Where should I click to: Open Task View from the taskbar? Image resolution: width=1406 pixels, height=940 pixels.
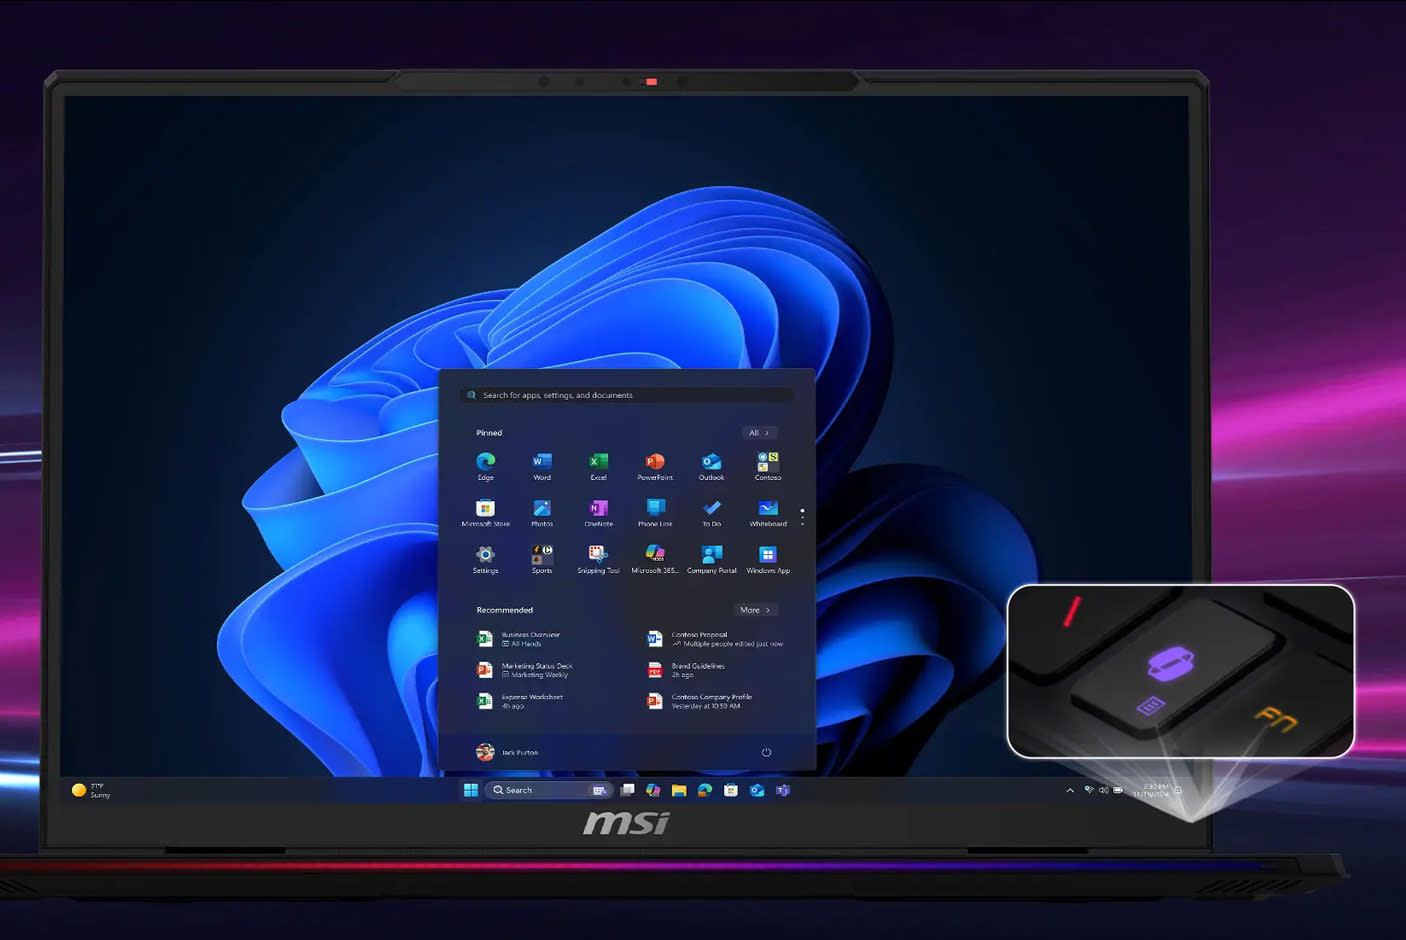coord(627,790)
